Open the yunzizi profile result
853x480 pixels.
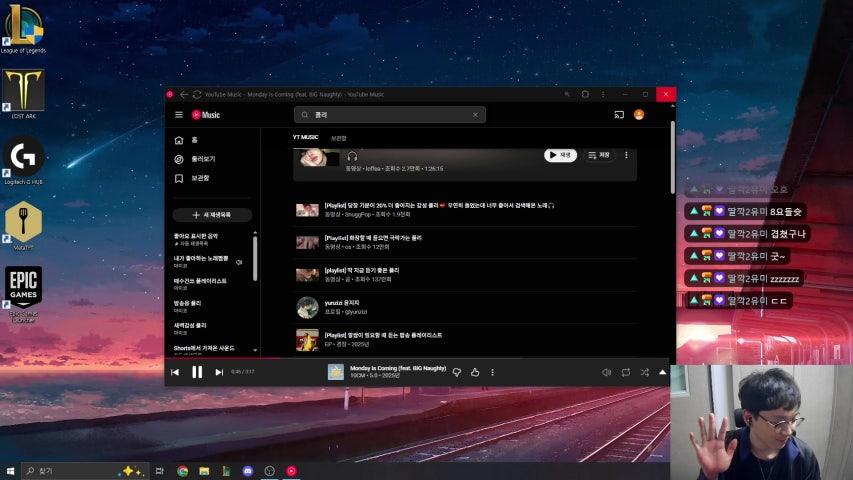tap(465, 307)
